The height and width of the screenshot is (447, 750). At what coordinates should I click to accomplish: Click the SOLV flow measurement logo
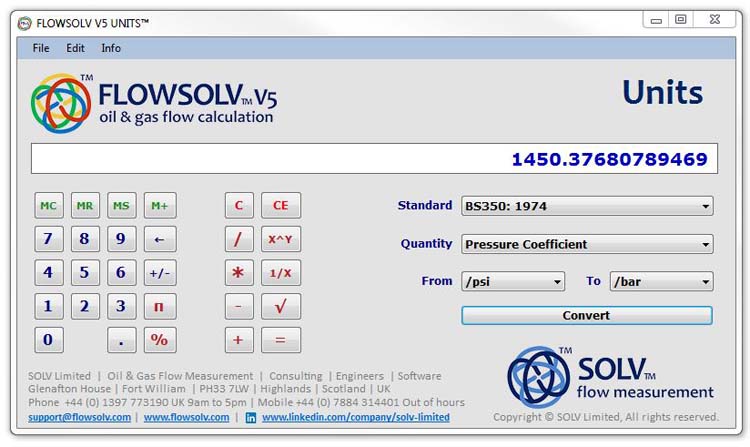tap(610, 378)
